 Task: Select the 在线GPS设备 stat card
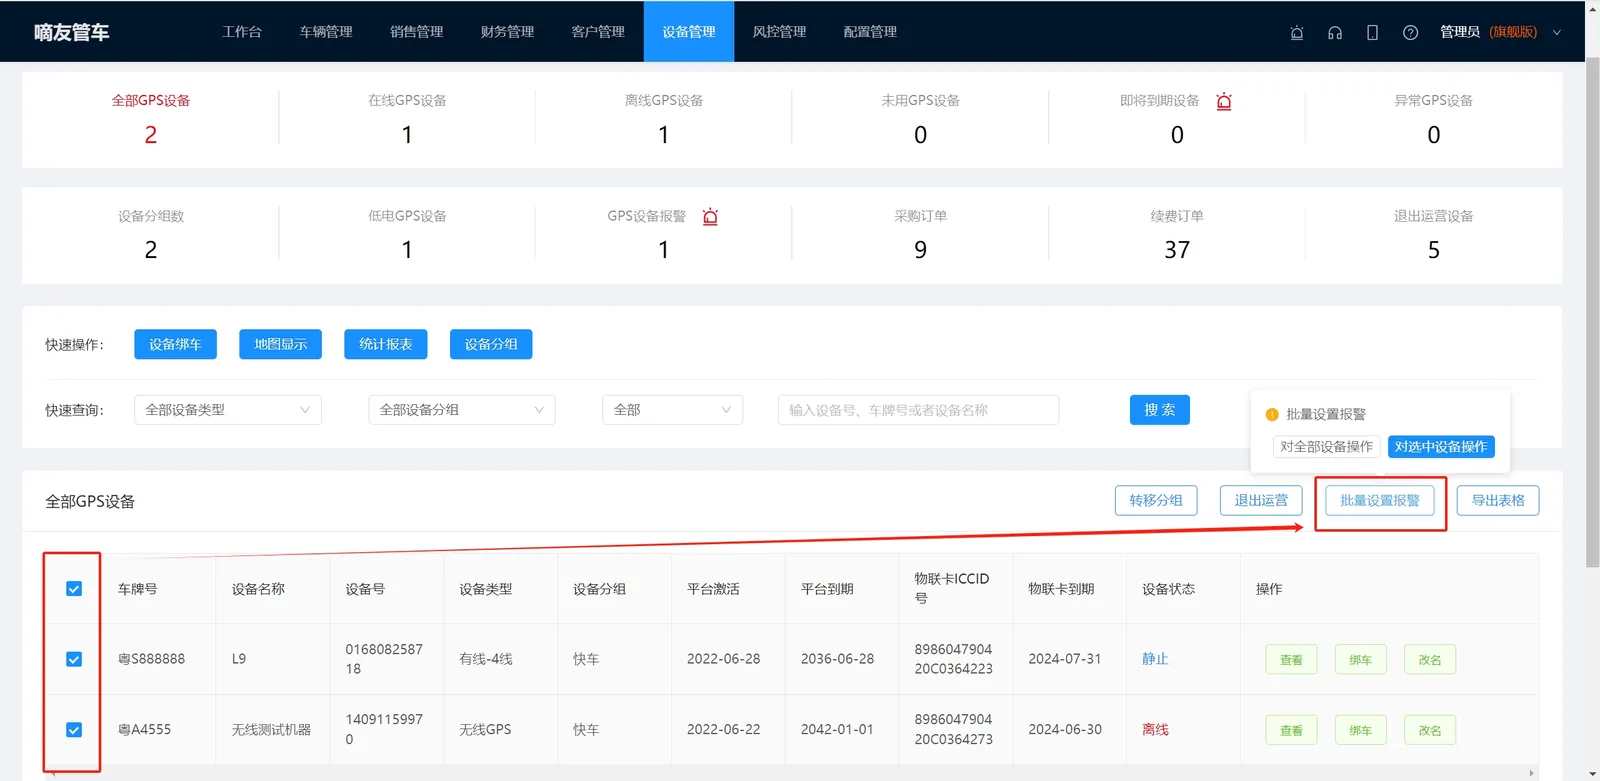(407, 119)
